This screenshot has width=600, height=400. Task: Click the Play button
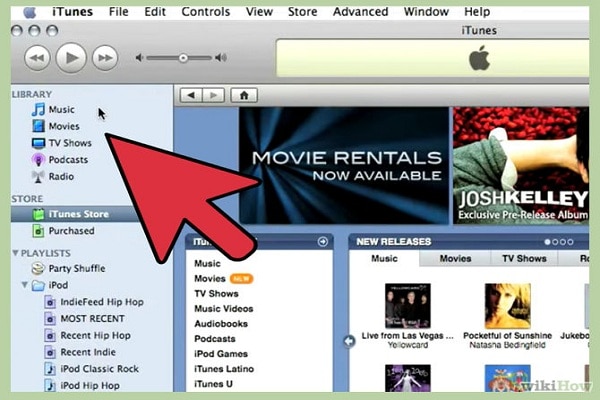coord(71,58)
